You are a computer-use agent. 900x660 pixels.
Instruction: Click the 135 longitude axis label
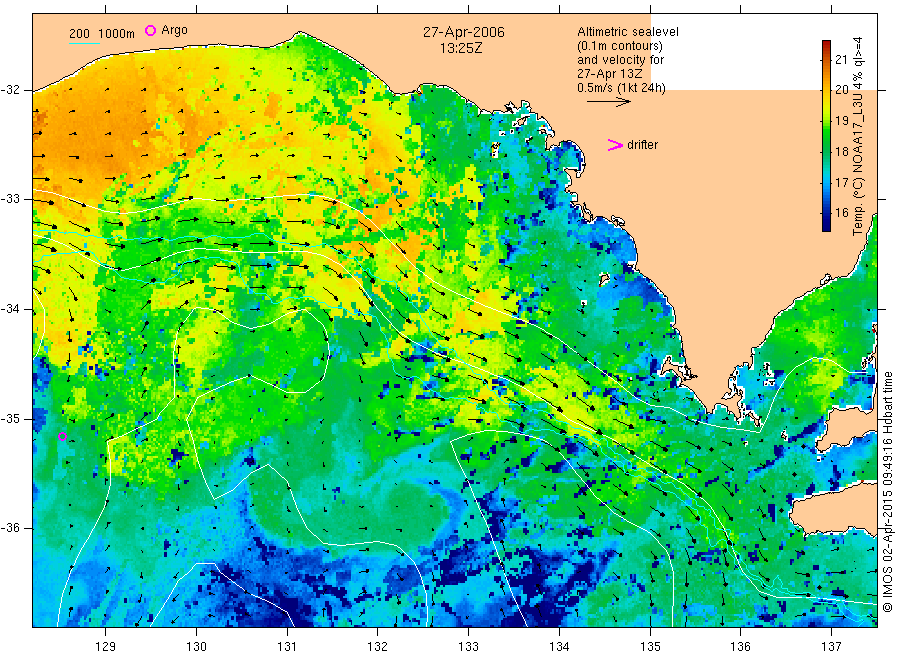pyautogui.click(x=650, y=647)
